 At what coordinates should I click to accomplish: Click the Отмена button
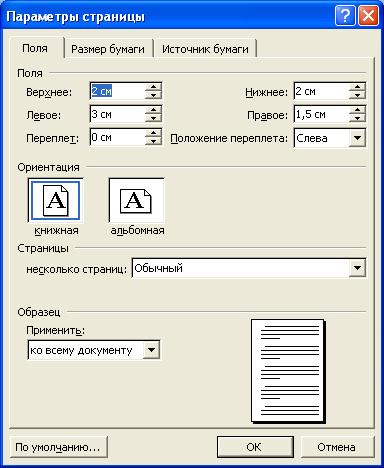(x=336, y=447)
